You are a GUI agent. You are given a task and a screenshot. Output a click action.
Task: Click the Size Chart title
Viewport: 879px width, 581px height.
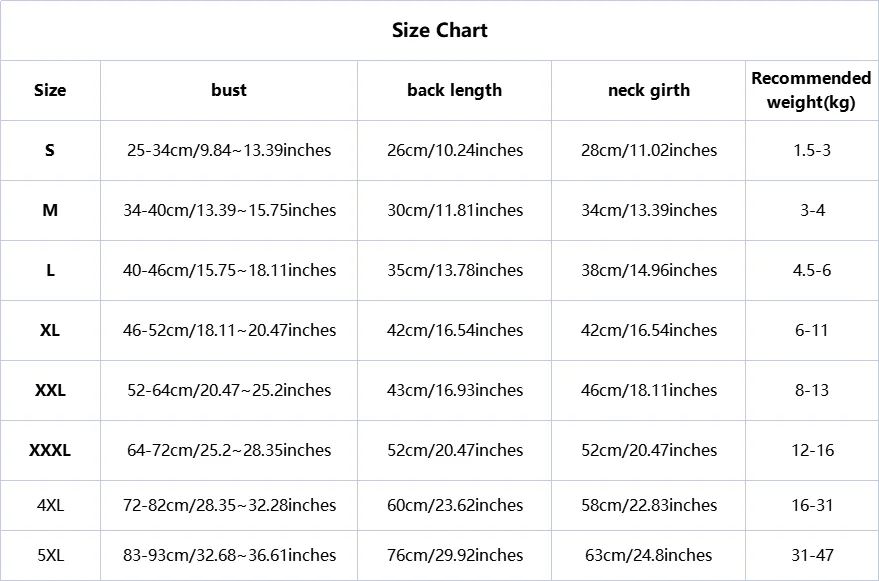click(440, 30)
